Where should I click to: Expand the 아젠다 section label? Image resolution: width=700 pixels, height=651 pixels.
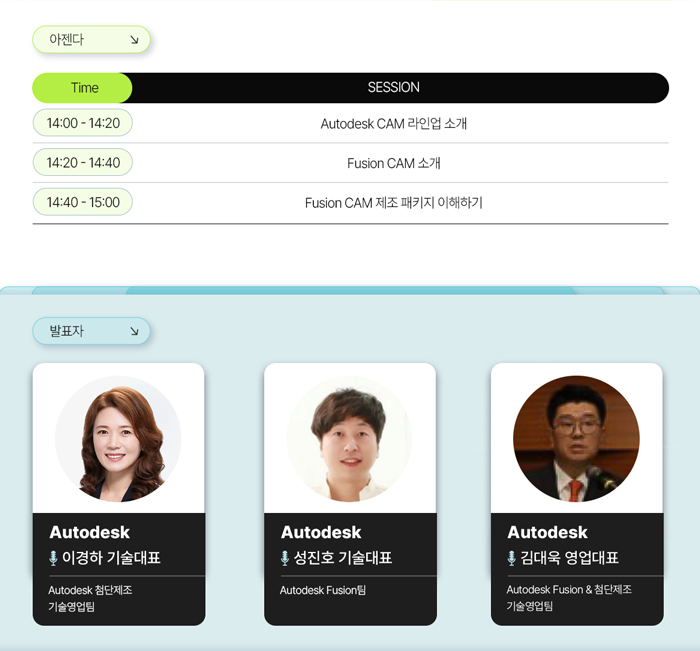pyautogui.click(x=92, y=40)
